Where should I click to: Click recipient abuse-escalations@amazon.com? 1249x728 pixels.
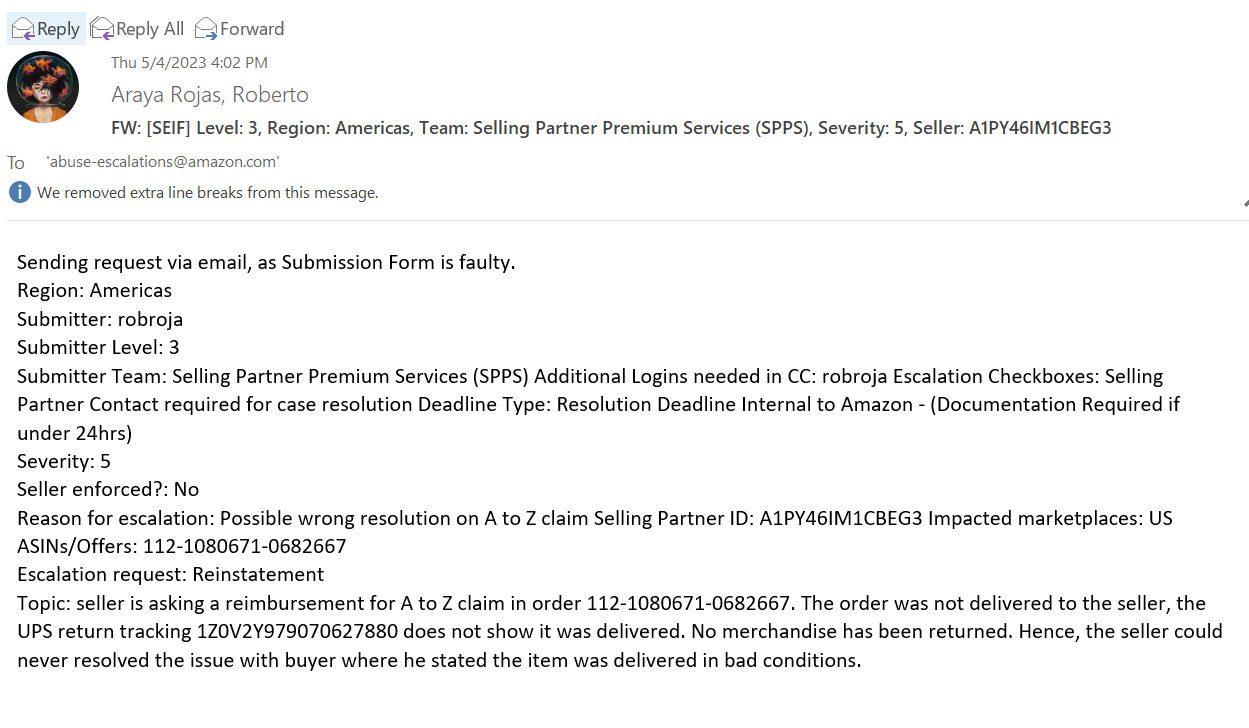click(x=163, y=161)
